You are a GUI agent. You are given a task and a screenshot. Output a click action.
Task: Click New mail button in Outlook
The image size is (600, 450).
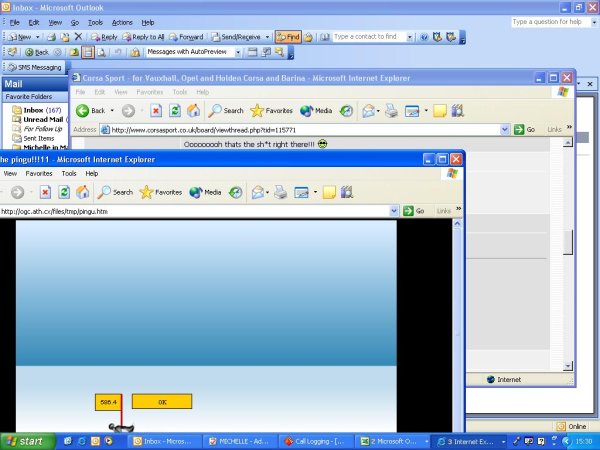point(20,37)
